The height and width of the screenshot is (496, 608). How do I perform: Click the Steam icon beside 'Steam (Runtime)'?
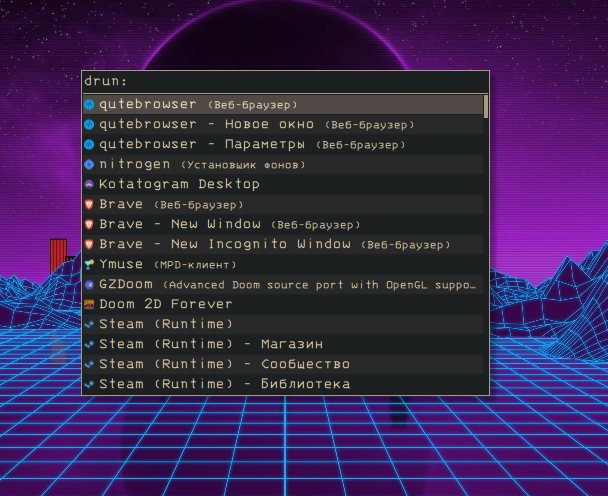(89, 324)
